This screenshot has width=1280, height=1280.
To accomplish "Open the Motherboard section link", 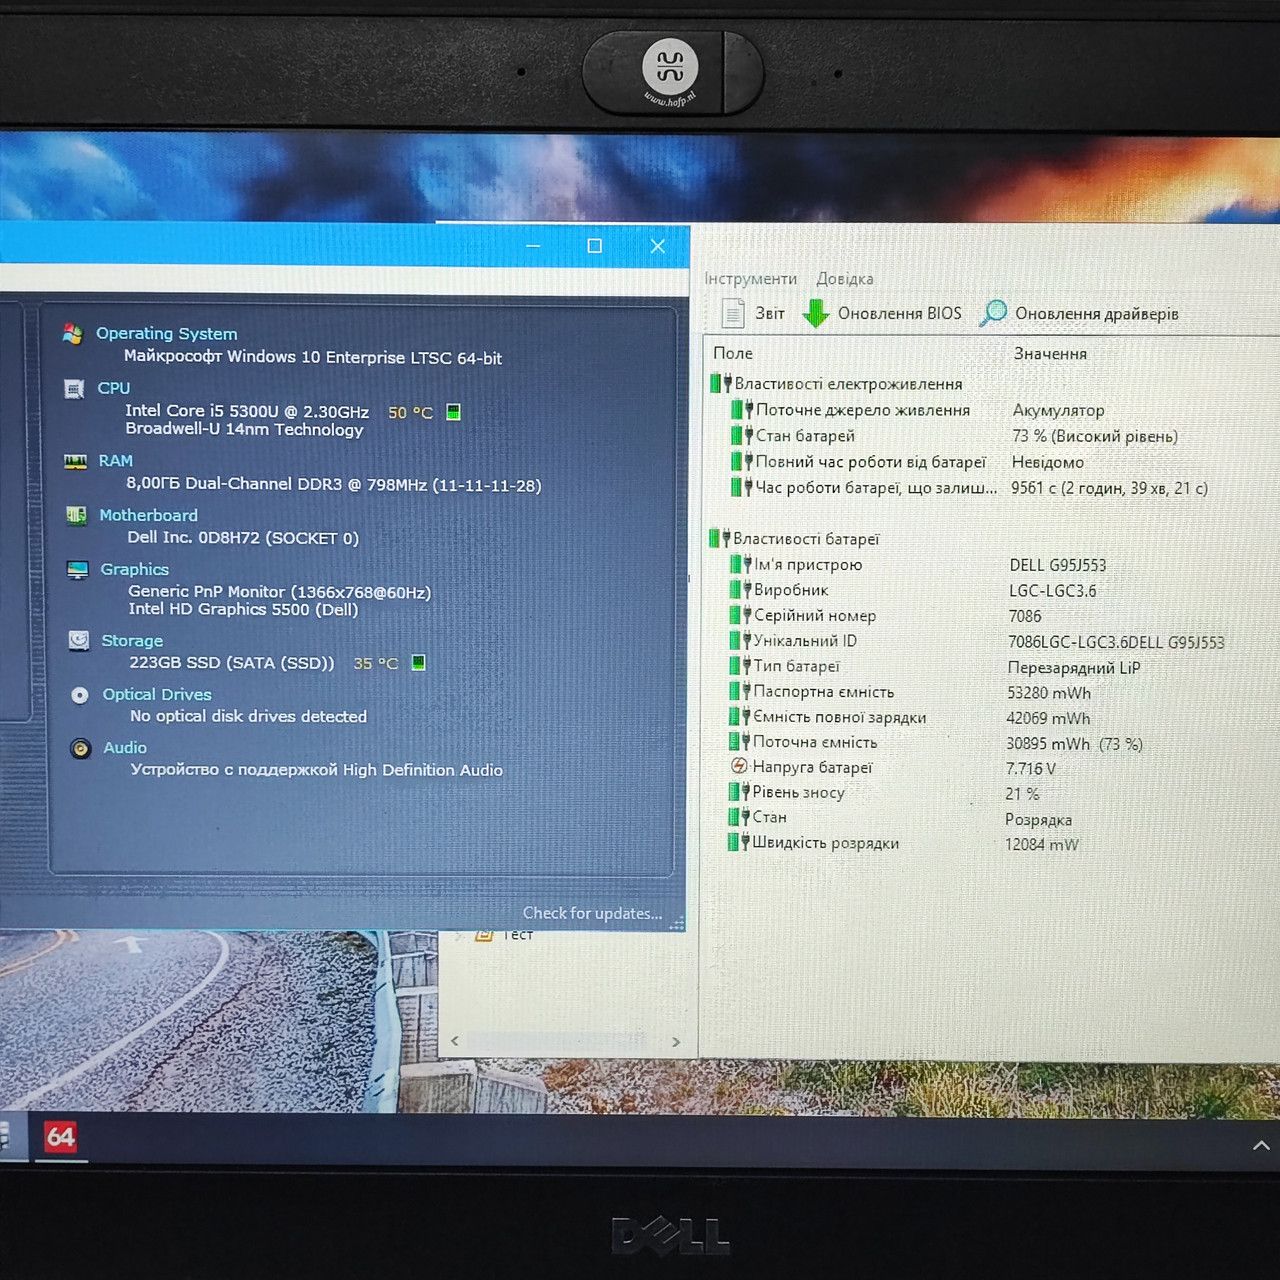I will coord(148,515).
